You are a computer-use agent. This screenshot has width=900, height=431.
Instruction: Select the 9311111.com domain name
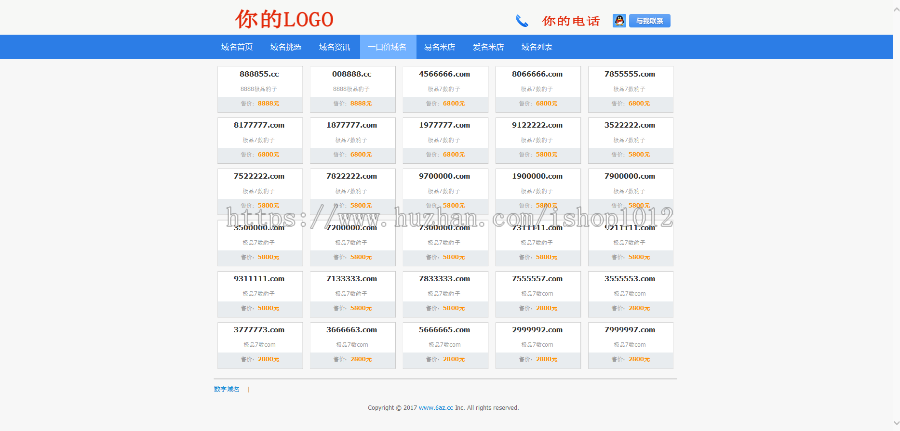(259, 278)
